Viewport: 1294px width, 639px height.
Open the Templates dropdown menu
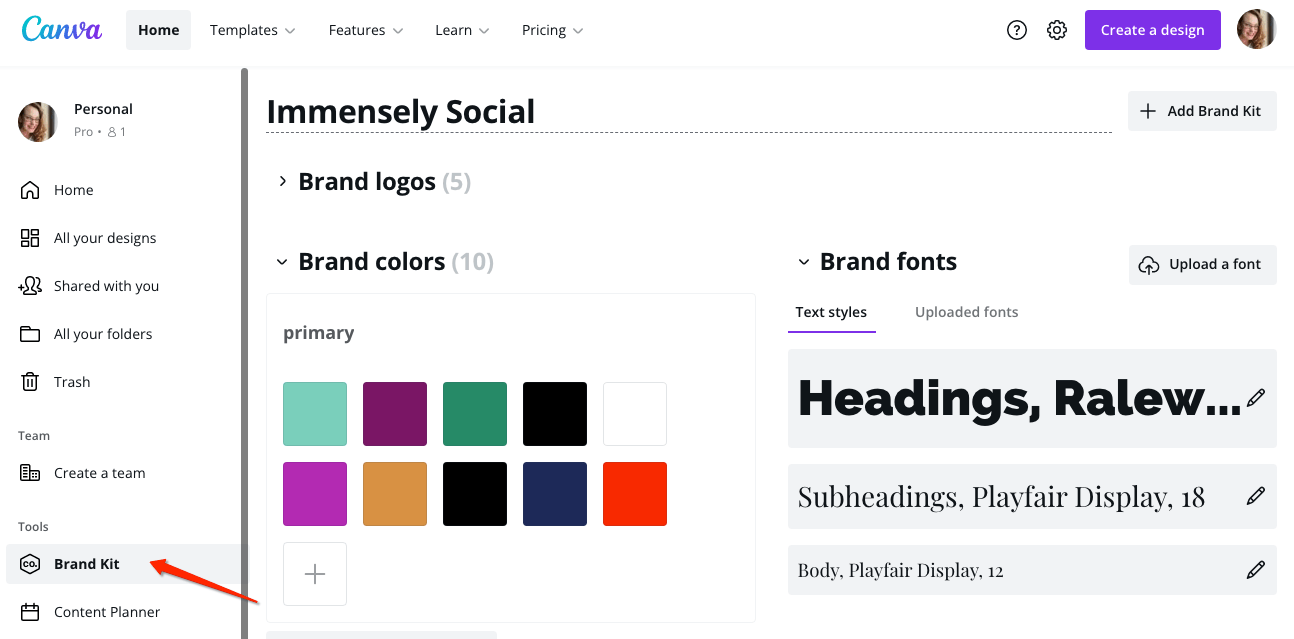click(253, 30)
